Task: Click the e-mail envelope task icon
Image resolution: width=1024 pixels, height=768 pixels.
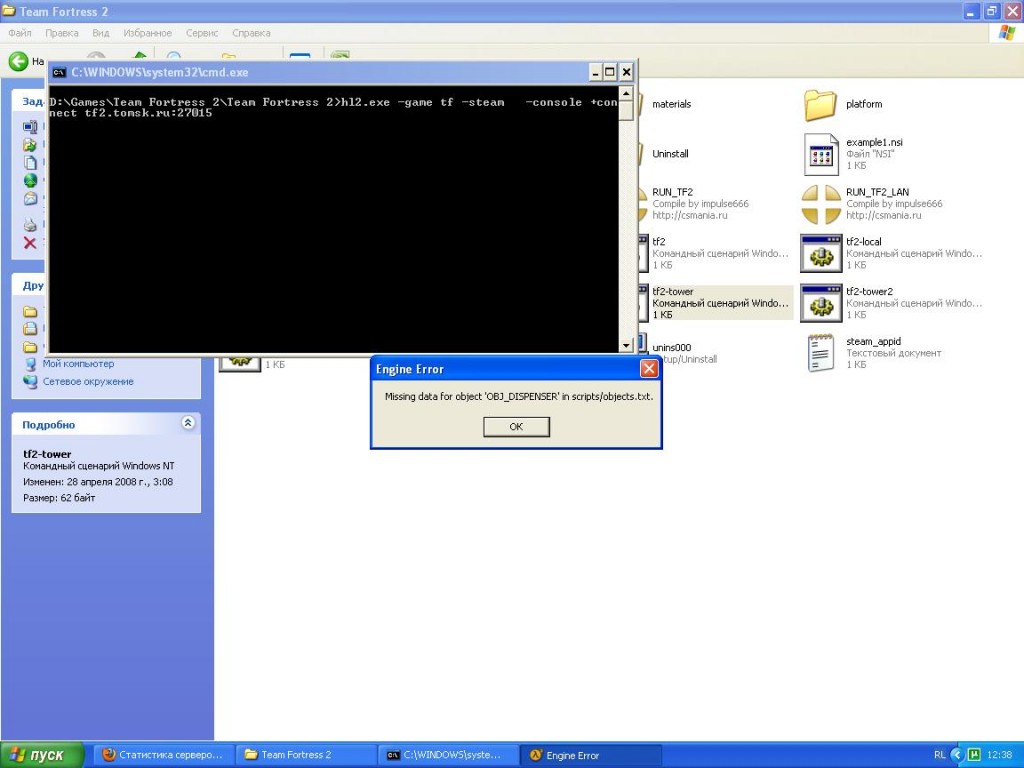Action: [30, 199]
